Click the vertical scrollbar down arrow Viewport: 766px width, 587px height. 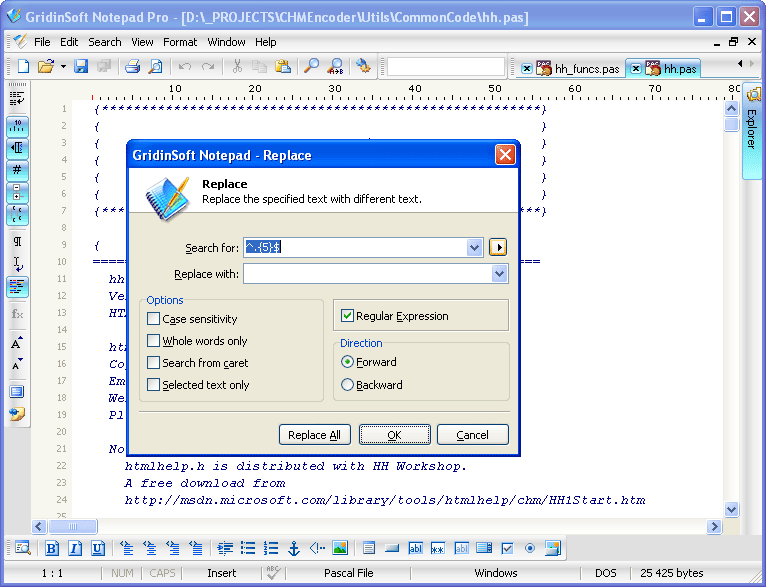(731, 509)
